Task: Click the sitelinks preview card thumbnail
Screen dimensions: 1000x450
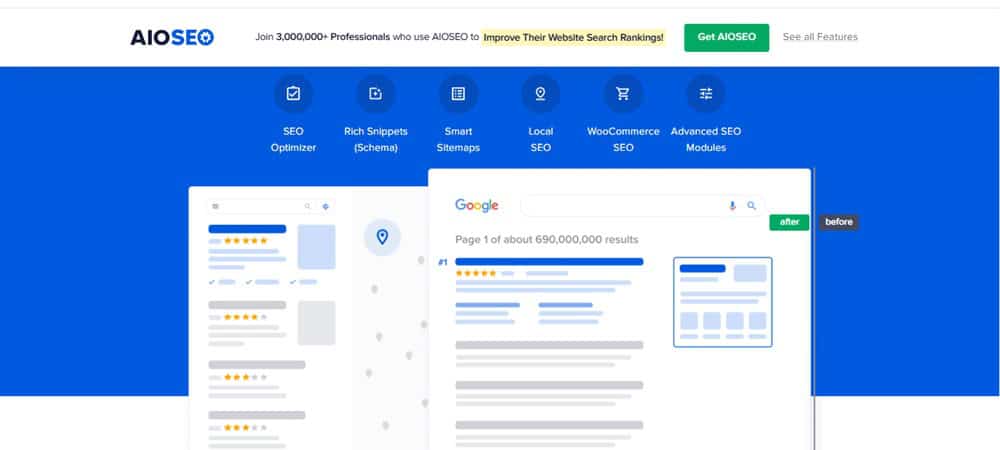Action: pos(722,302)
